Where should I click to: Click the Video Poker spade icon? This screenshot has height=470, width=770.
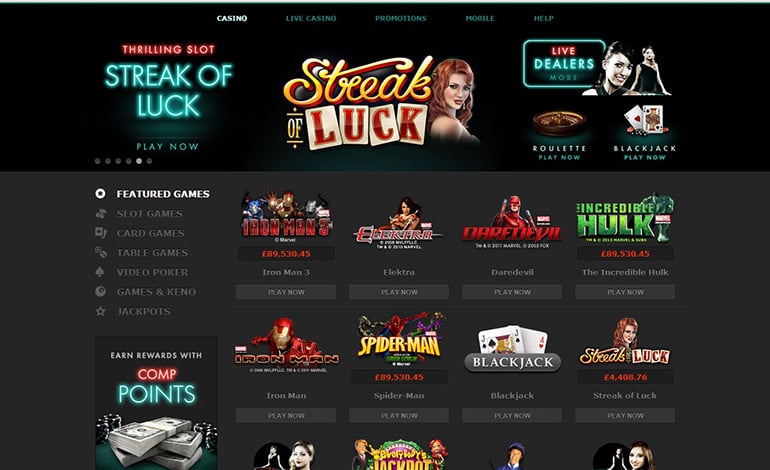pyautogui.click(x=100, y=272)
